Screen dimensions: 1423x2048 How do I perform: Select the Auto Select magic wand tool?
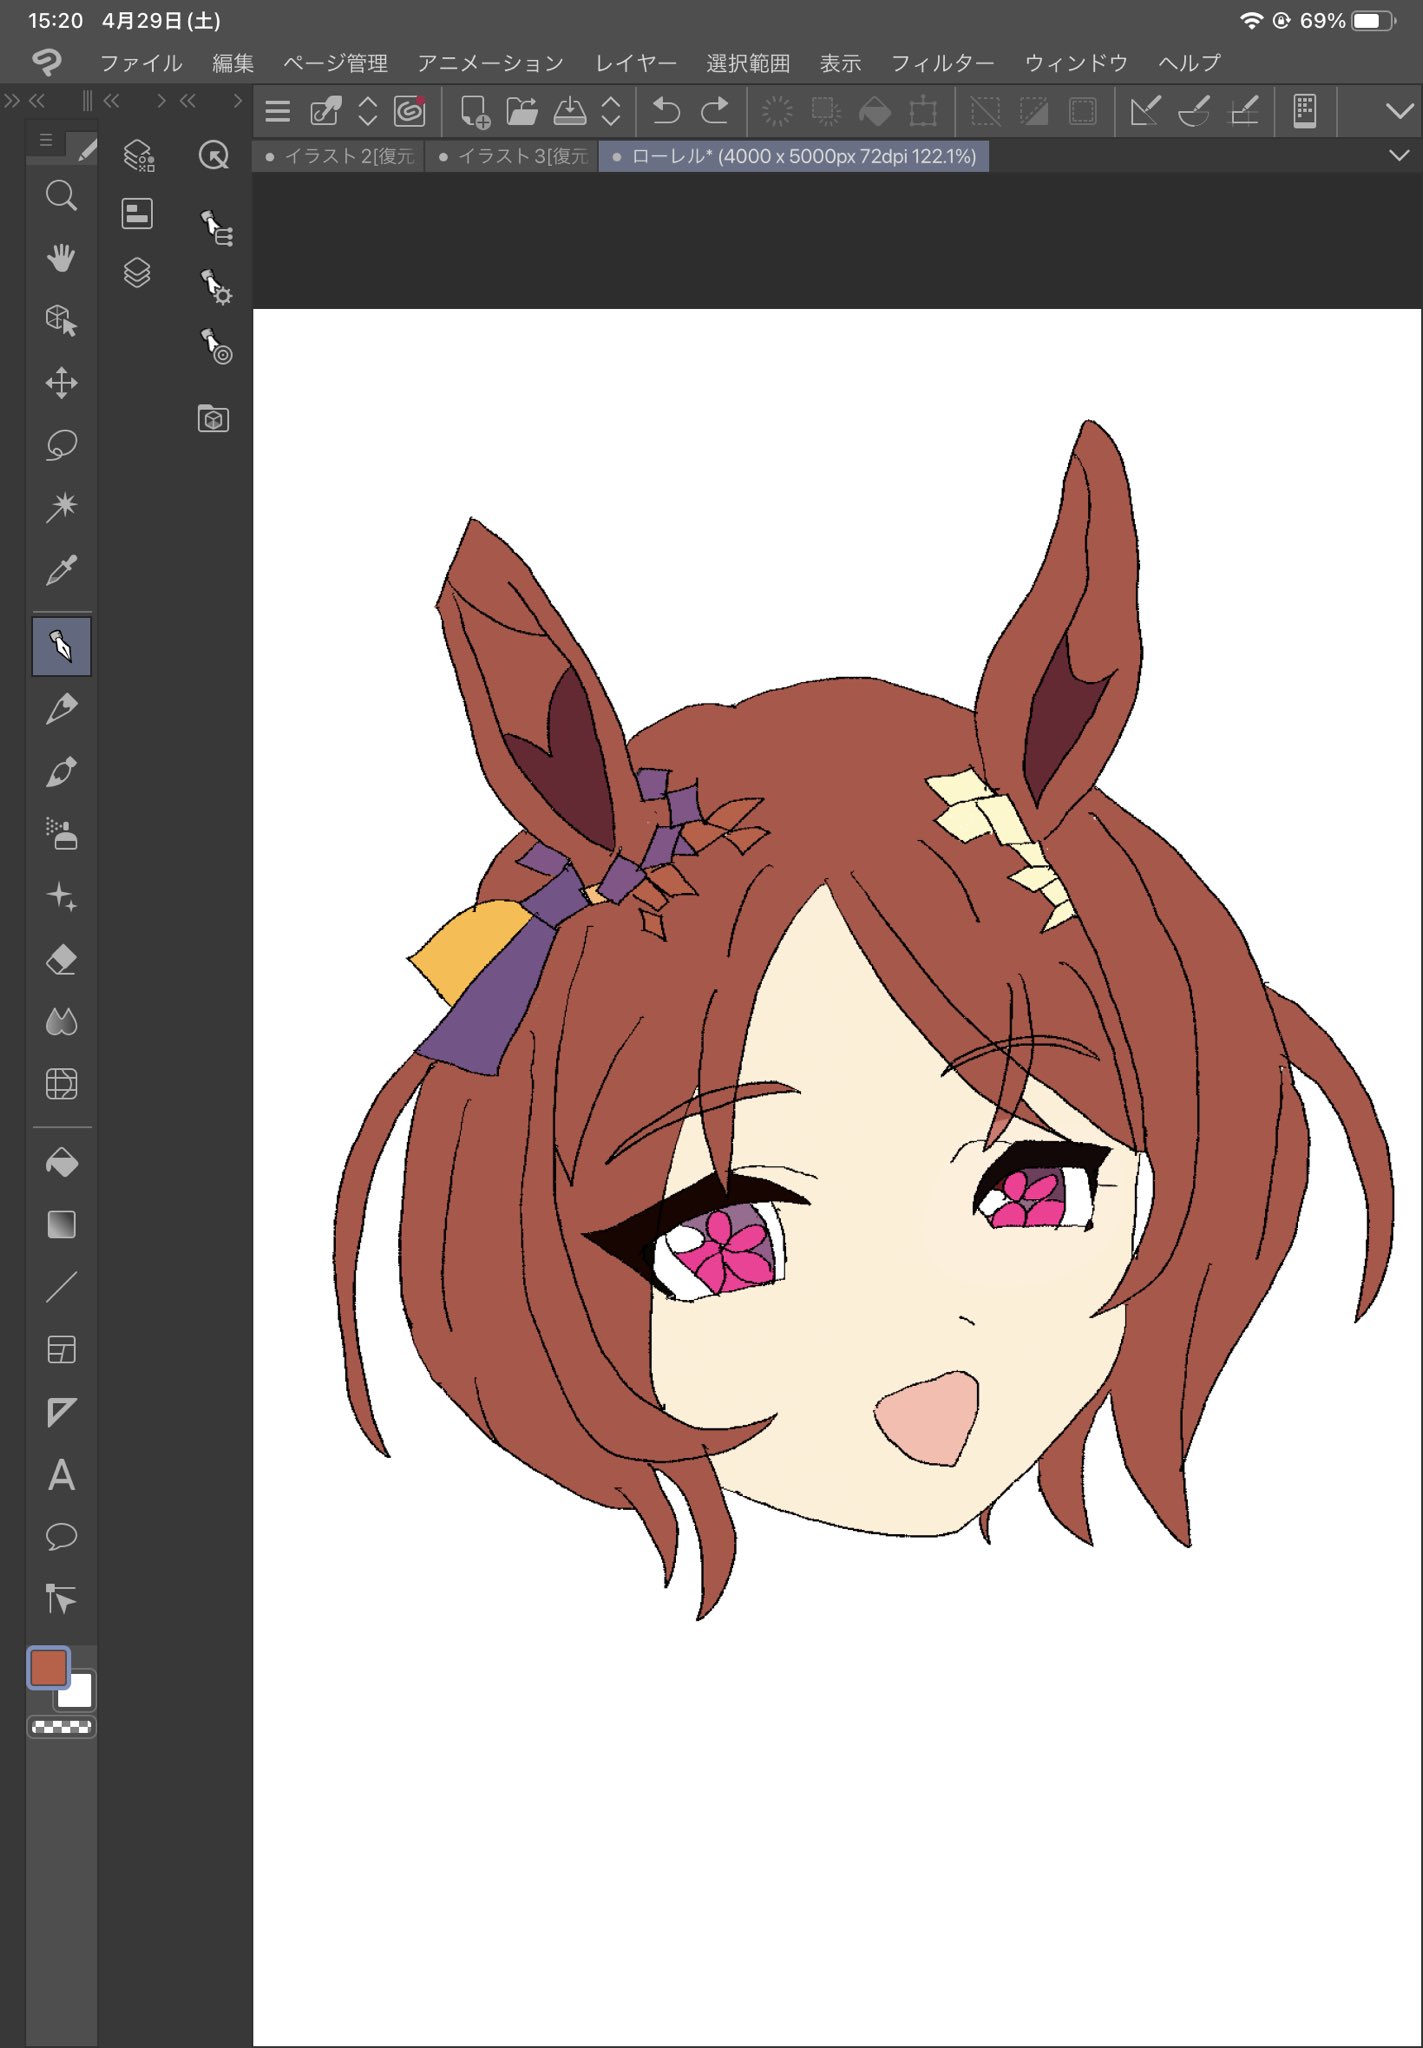point(61,507)
